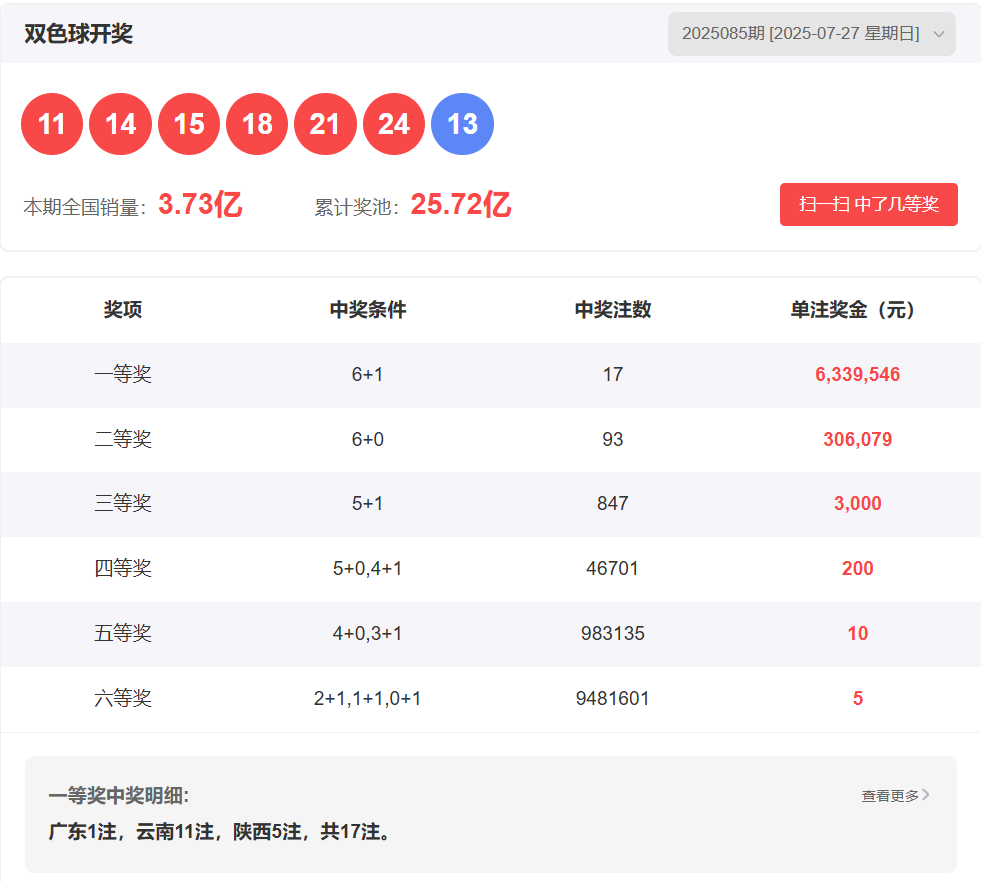981x882 pixels.
Task: Click the 双色球开奖 title
Action: coord(79,34)
